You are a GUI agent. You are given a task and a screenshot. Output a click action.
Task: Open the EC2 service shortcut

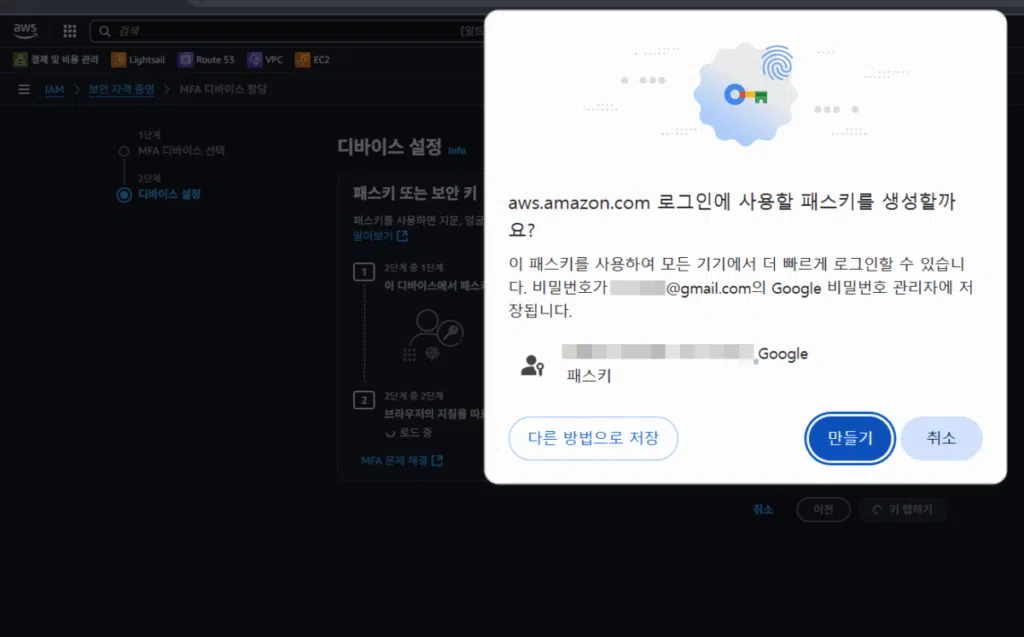coord(315,59)
